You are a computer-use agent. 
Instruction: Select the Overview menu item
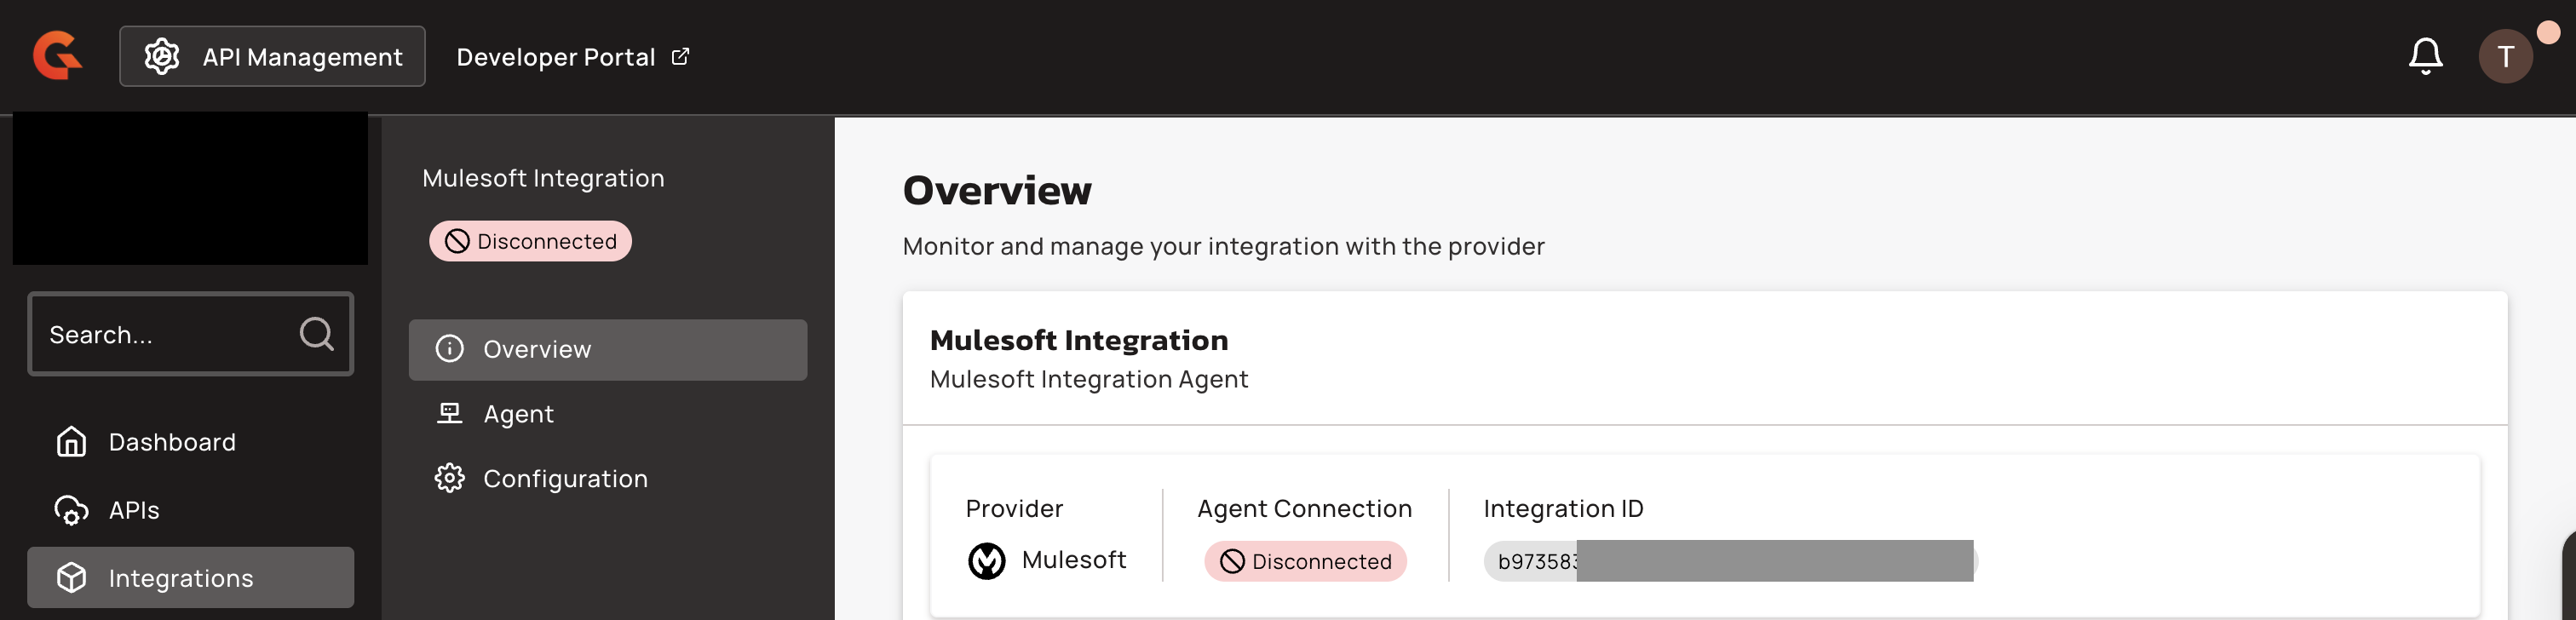pyautogui.click(x=607, y=349)
